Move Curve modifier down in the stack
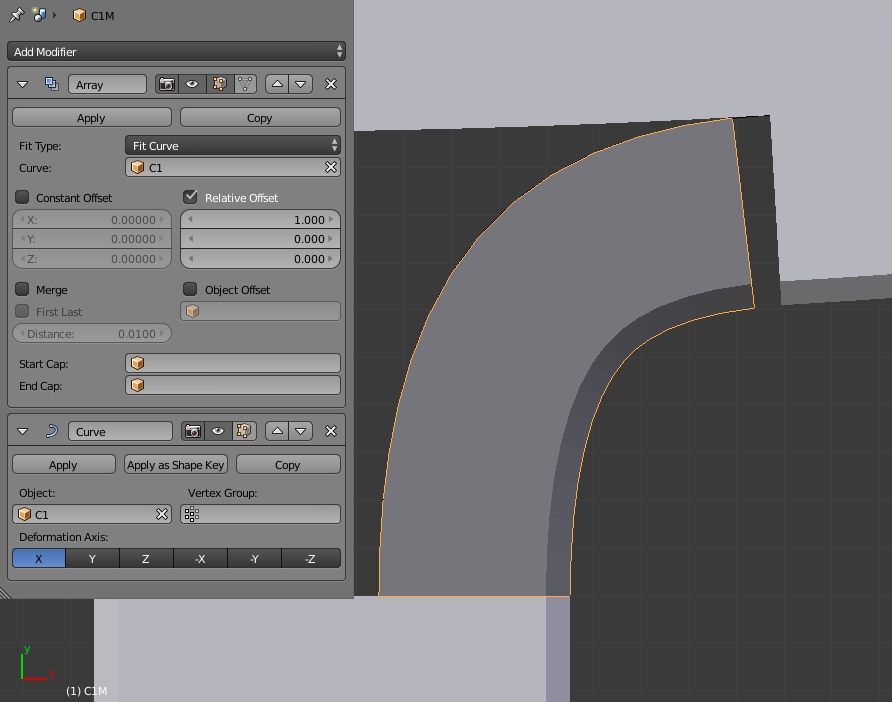Image resolution: width=892 pixels, height=702 pixels. [x=301, y=431]
